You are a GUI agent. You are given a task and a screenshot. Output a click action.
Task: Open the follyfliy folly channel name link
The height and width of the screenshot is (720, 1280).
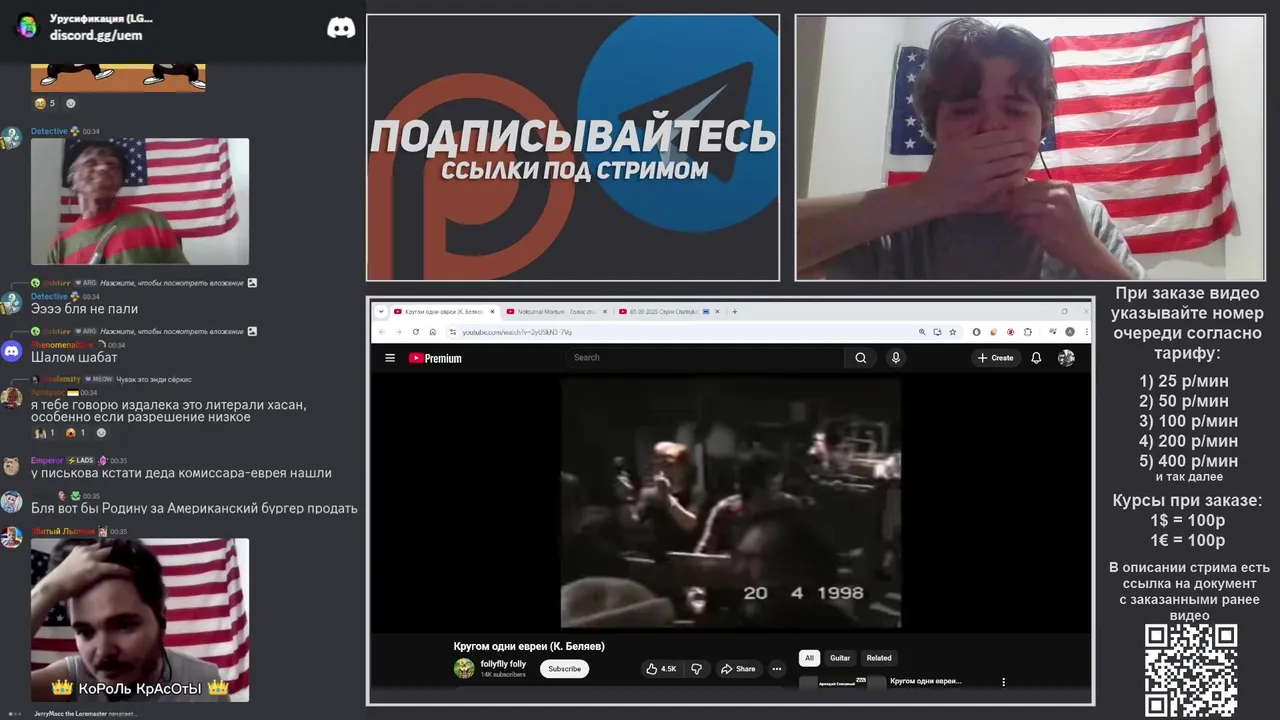tap(503, 664)
